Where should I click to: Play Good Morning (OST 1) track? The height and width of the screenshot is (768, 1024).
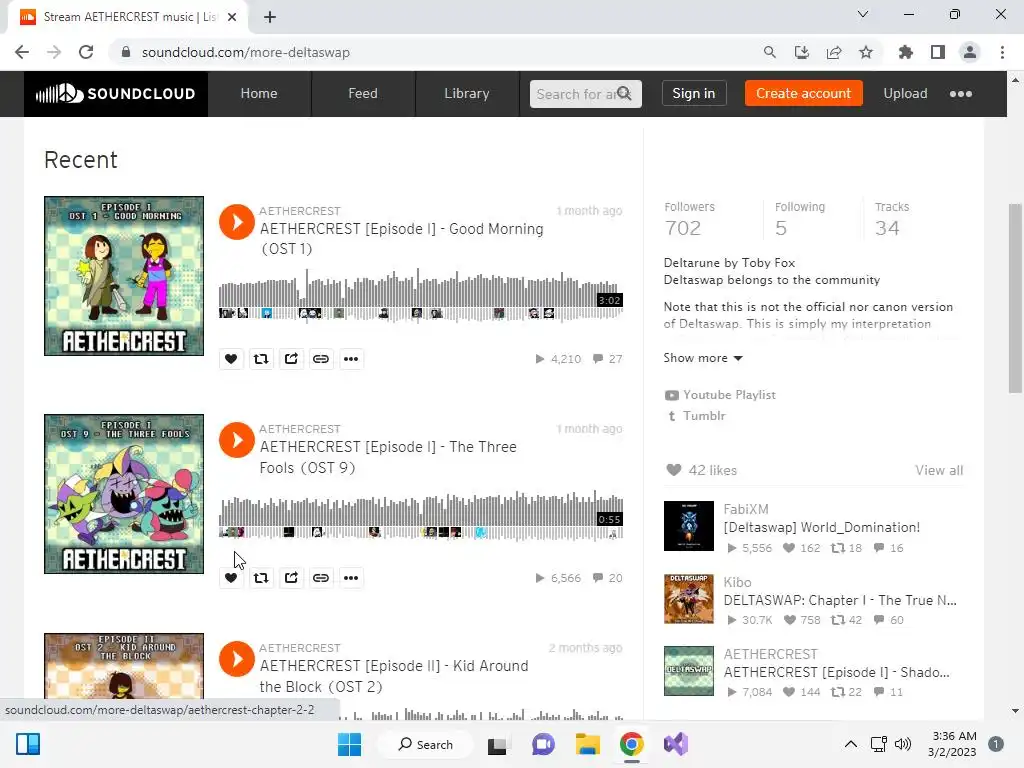point(236,222)
